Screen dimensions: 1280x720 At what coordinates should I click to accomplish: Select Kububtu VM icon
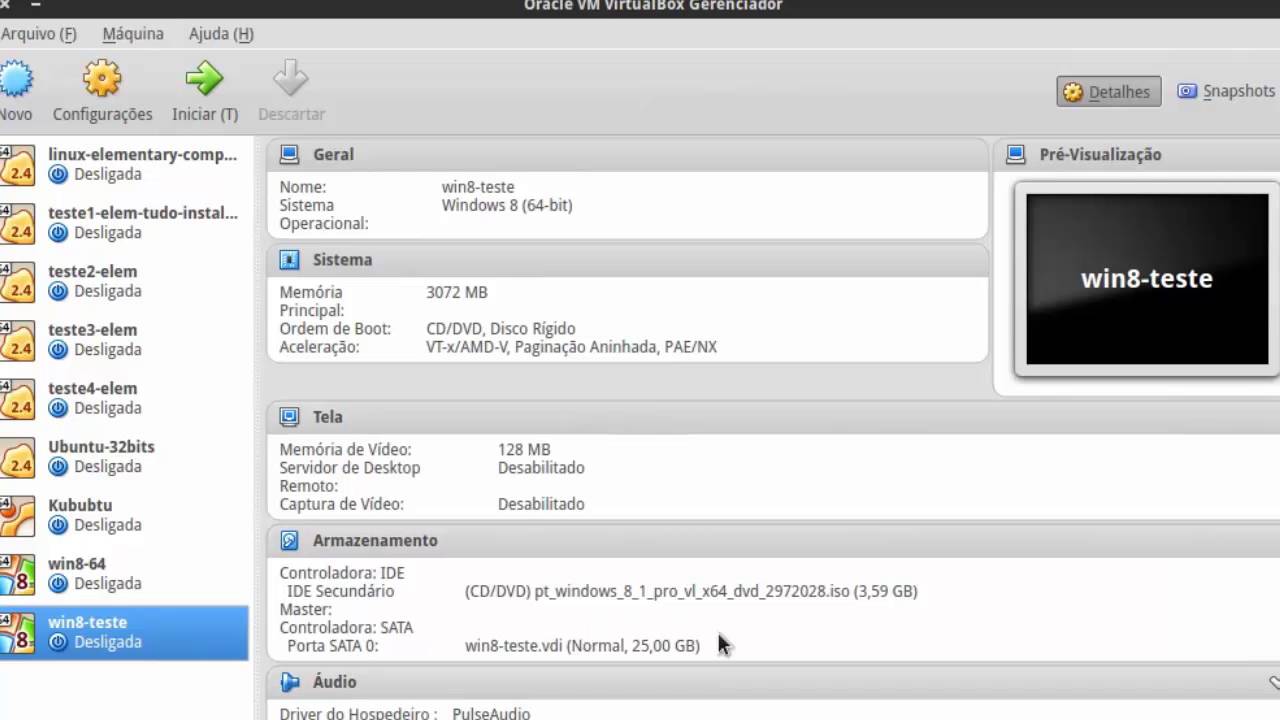pos(17,516)
